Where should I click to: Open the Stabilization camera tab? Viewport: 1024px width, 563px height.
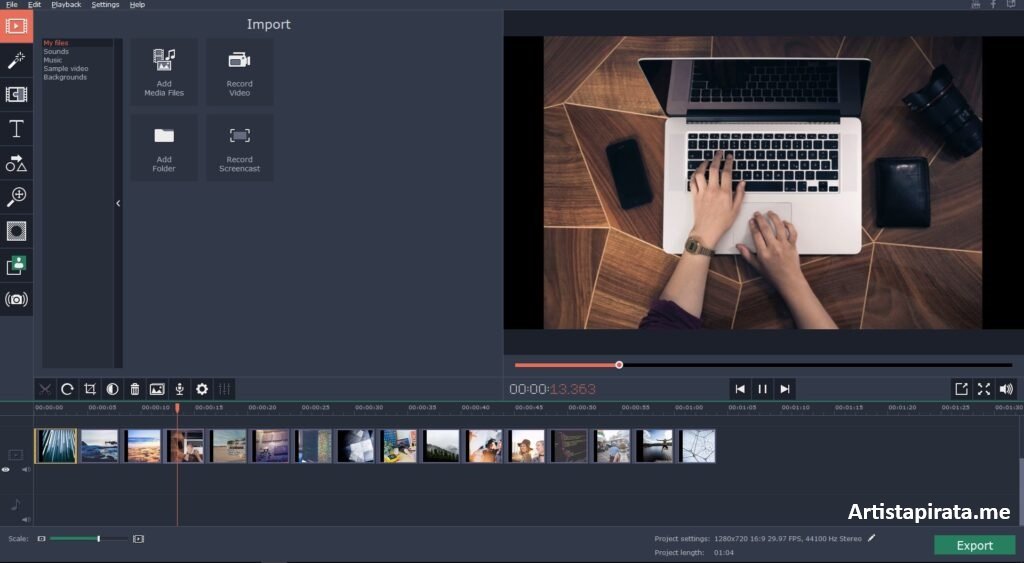[16, 299]
